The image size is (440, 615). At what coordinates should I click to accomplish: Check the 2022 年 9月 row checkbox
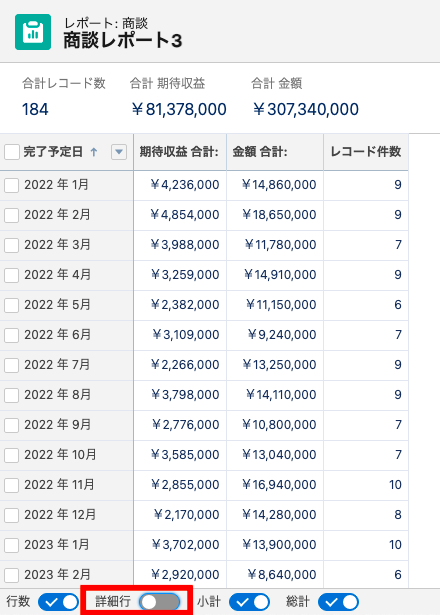click(12, 425)
